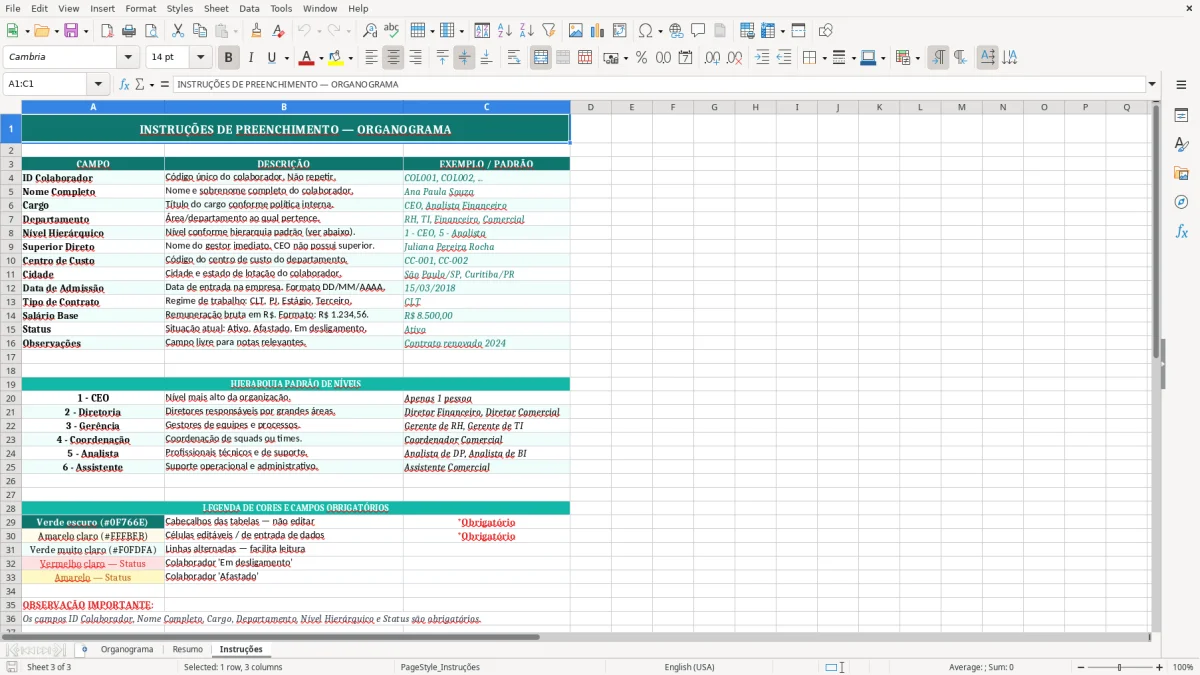The width and height of the screenshot is (1200, 675).
Task: Open the Styles menu
Action: tap(180, 8)
